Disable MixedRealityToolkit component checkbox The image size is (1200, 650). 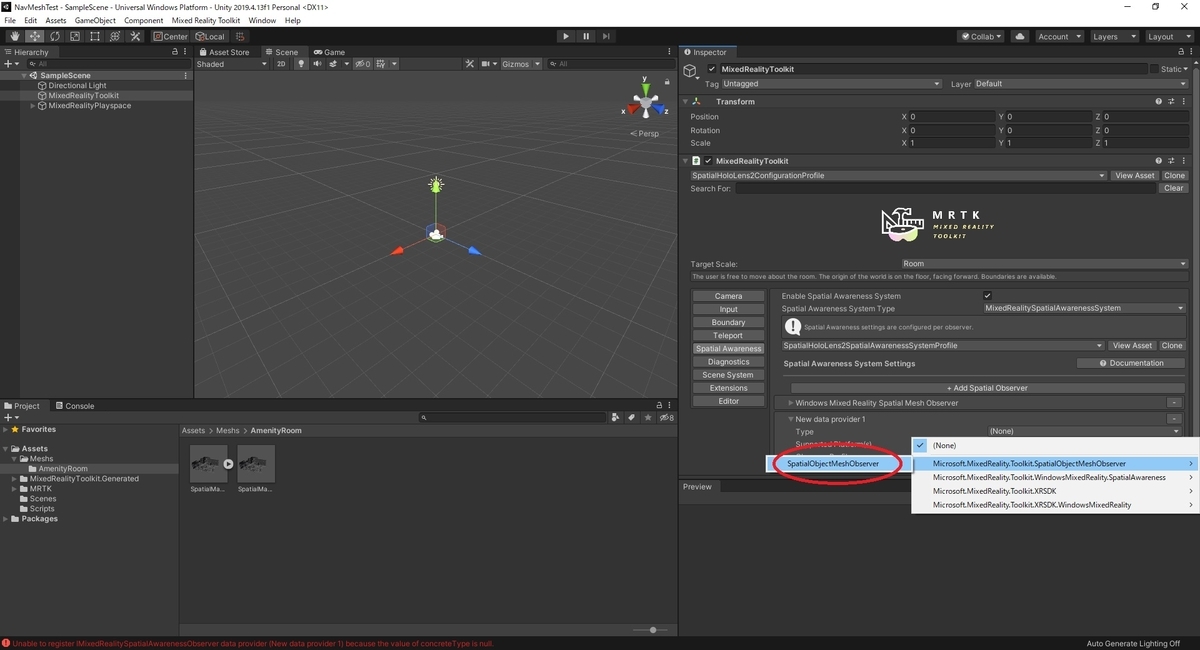708,161
